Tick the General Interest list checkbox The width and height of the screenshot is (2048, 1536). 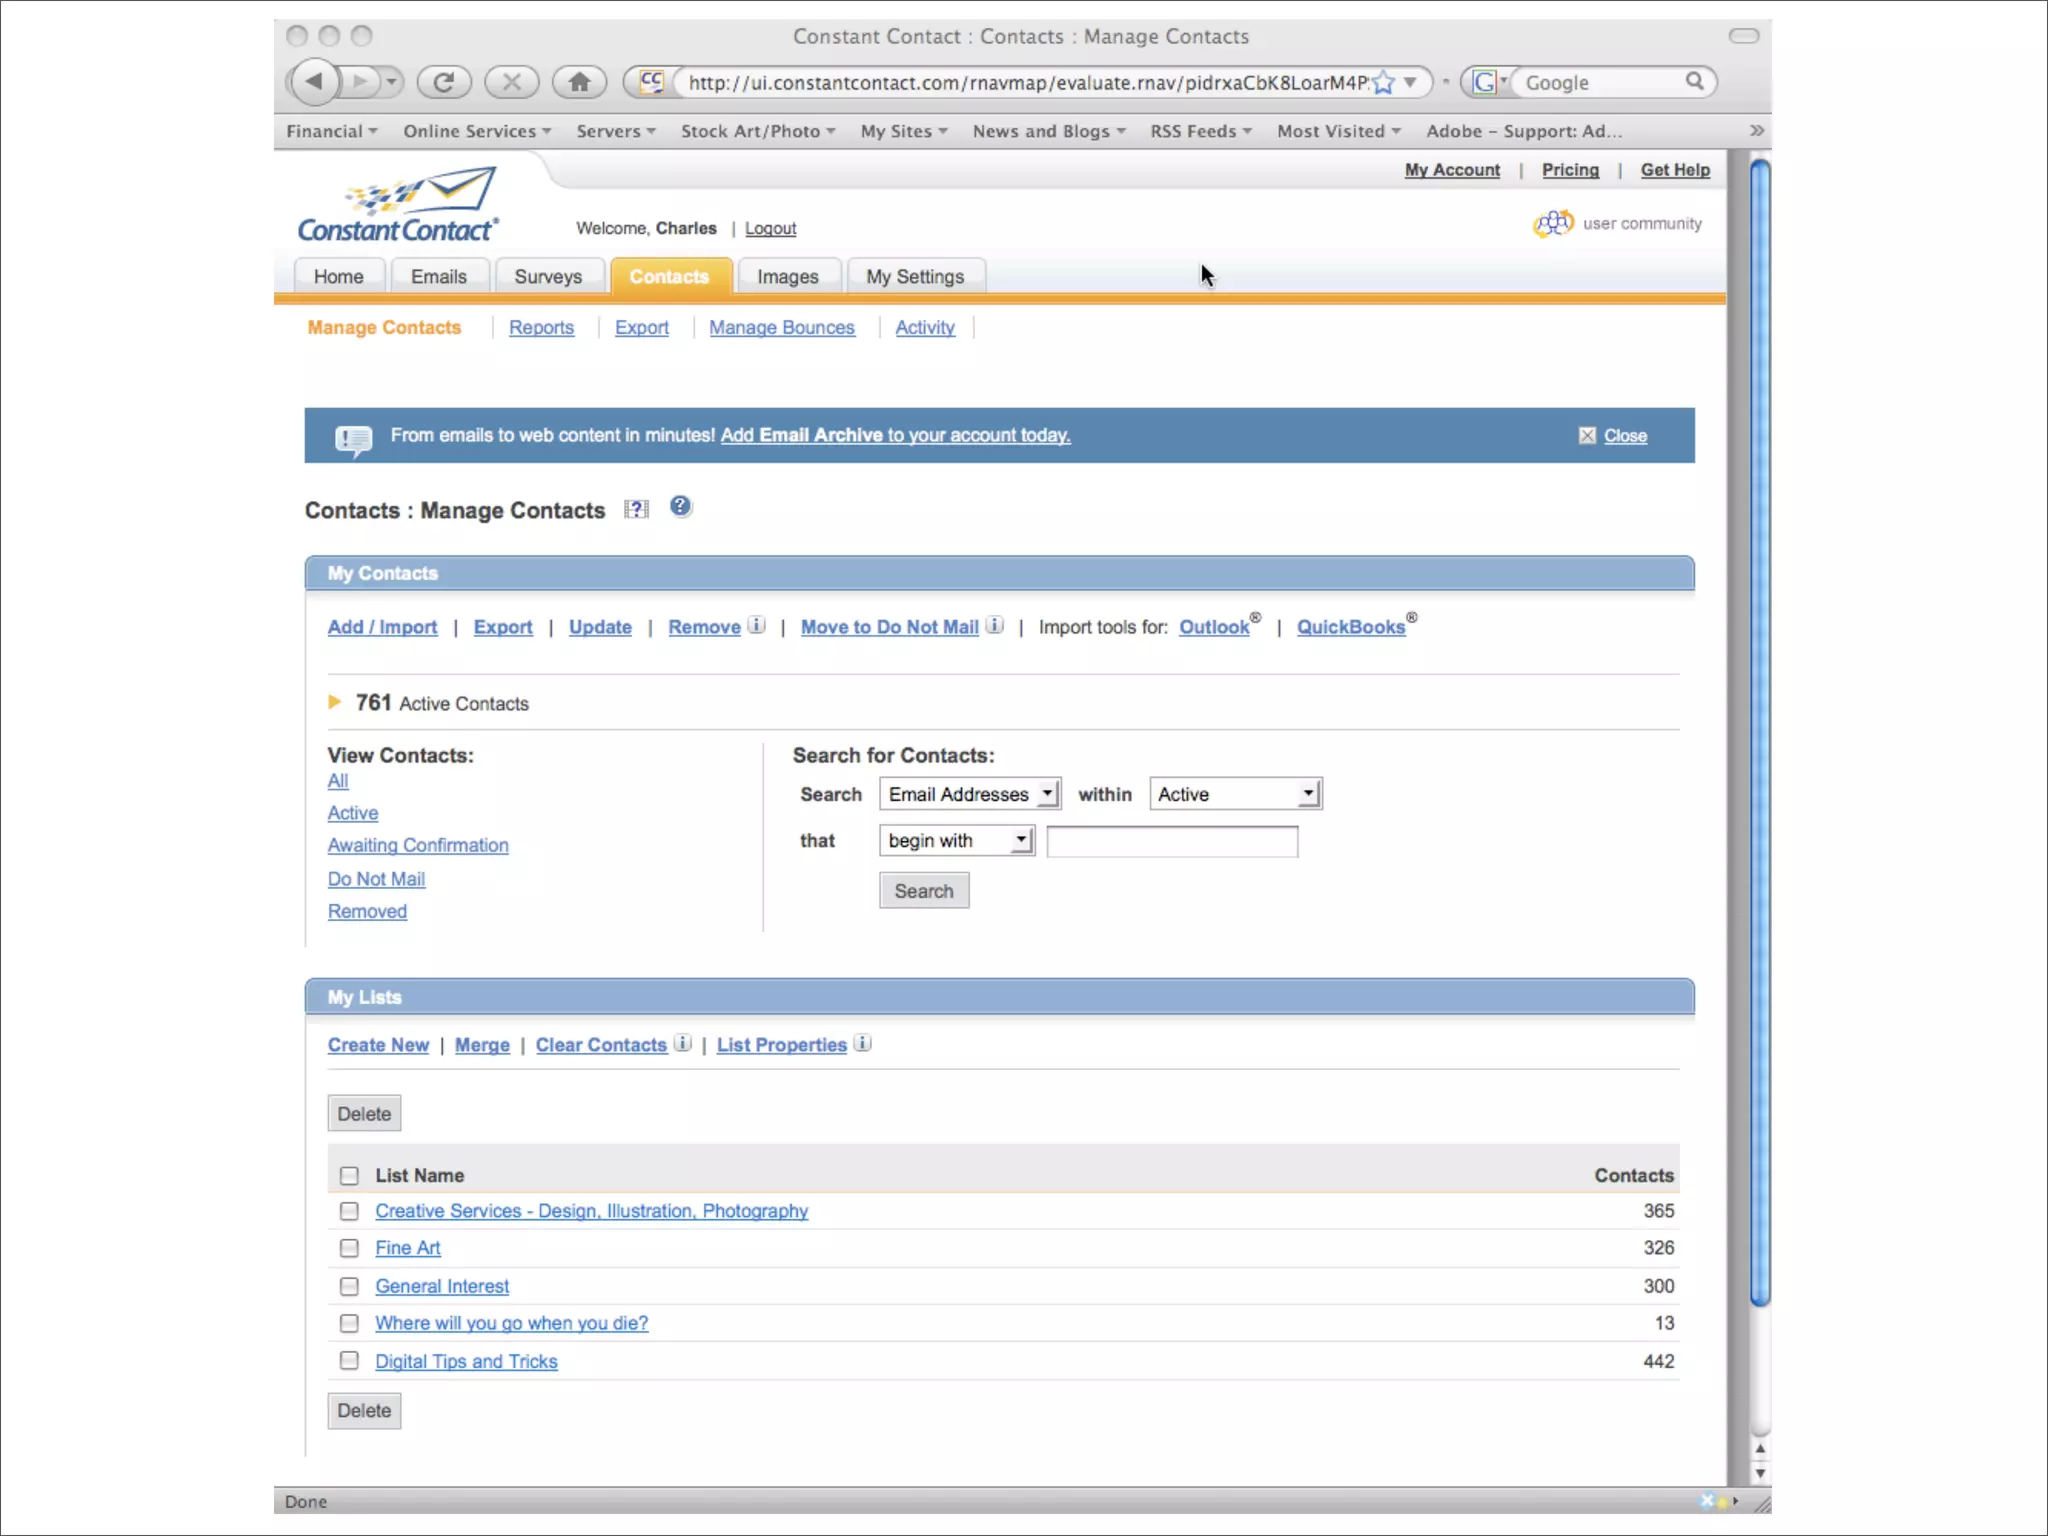[x=349, y=1286]
